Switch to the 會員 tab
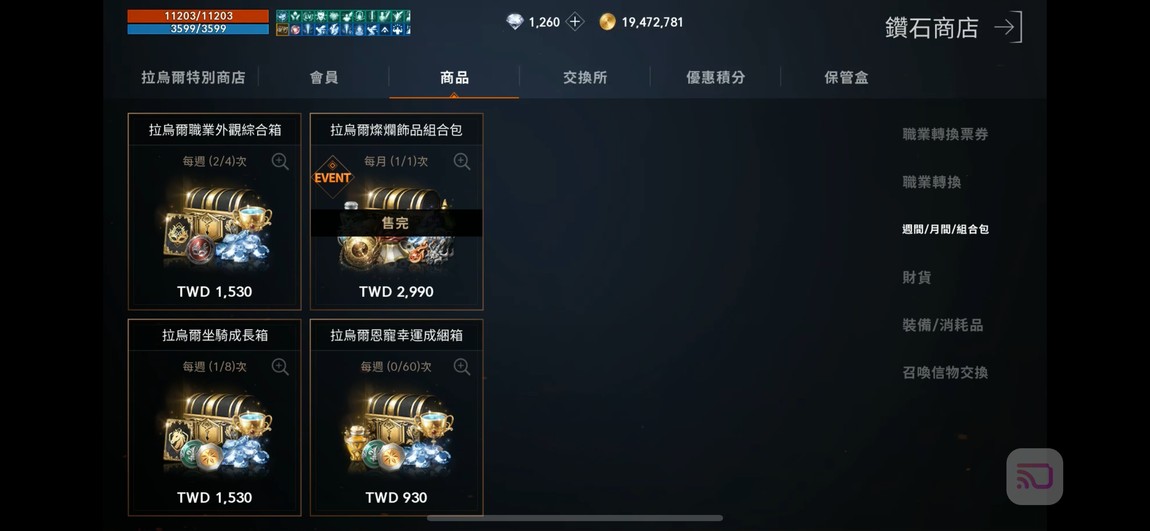 pos(323,77)
